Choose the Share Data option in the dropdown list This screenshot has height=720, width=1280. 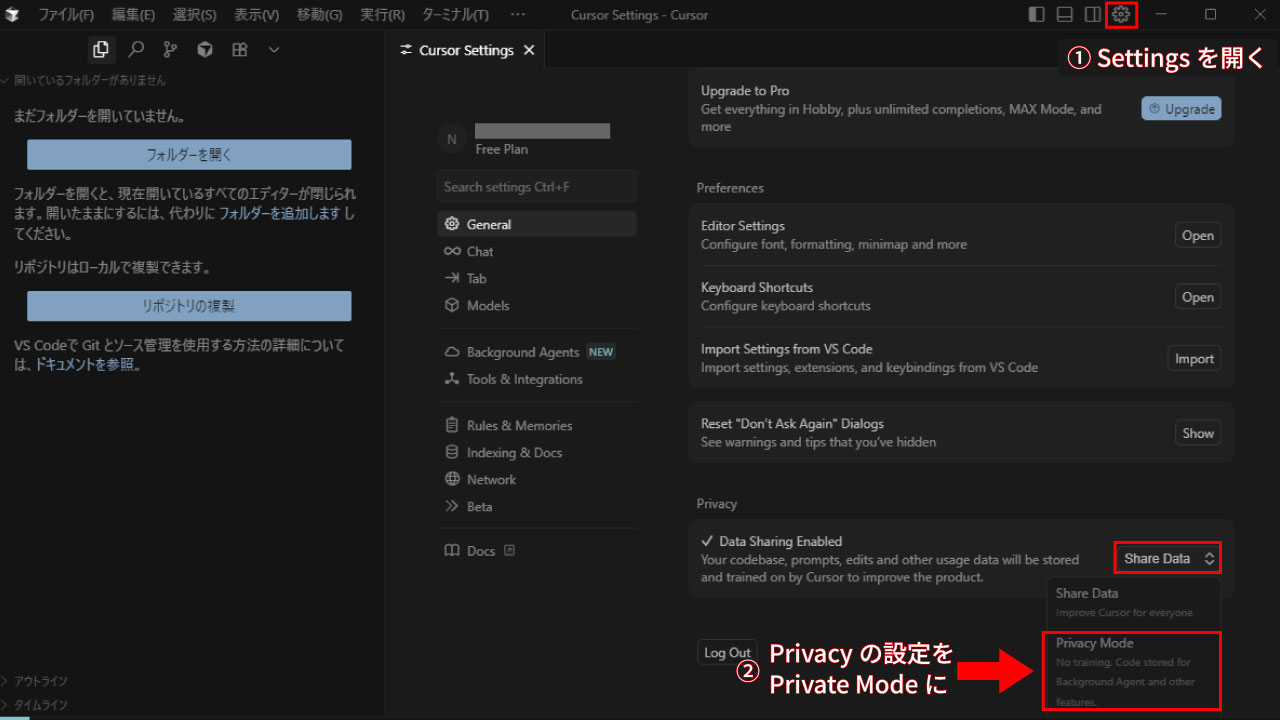(x=1133, y=602)
